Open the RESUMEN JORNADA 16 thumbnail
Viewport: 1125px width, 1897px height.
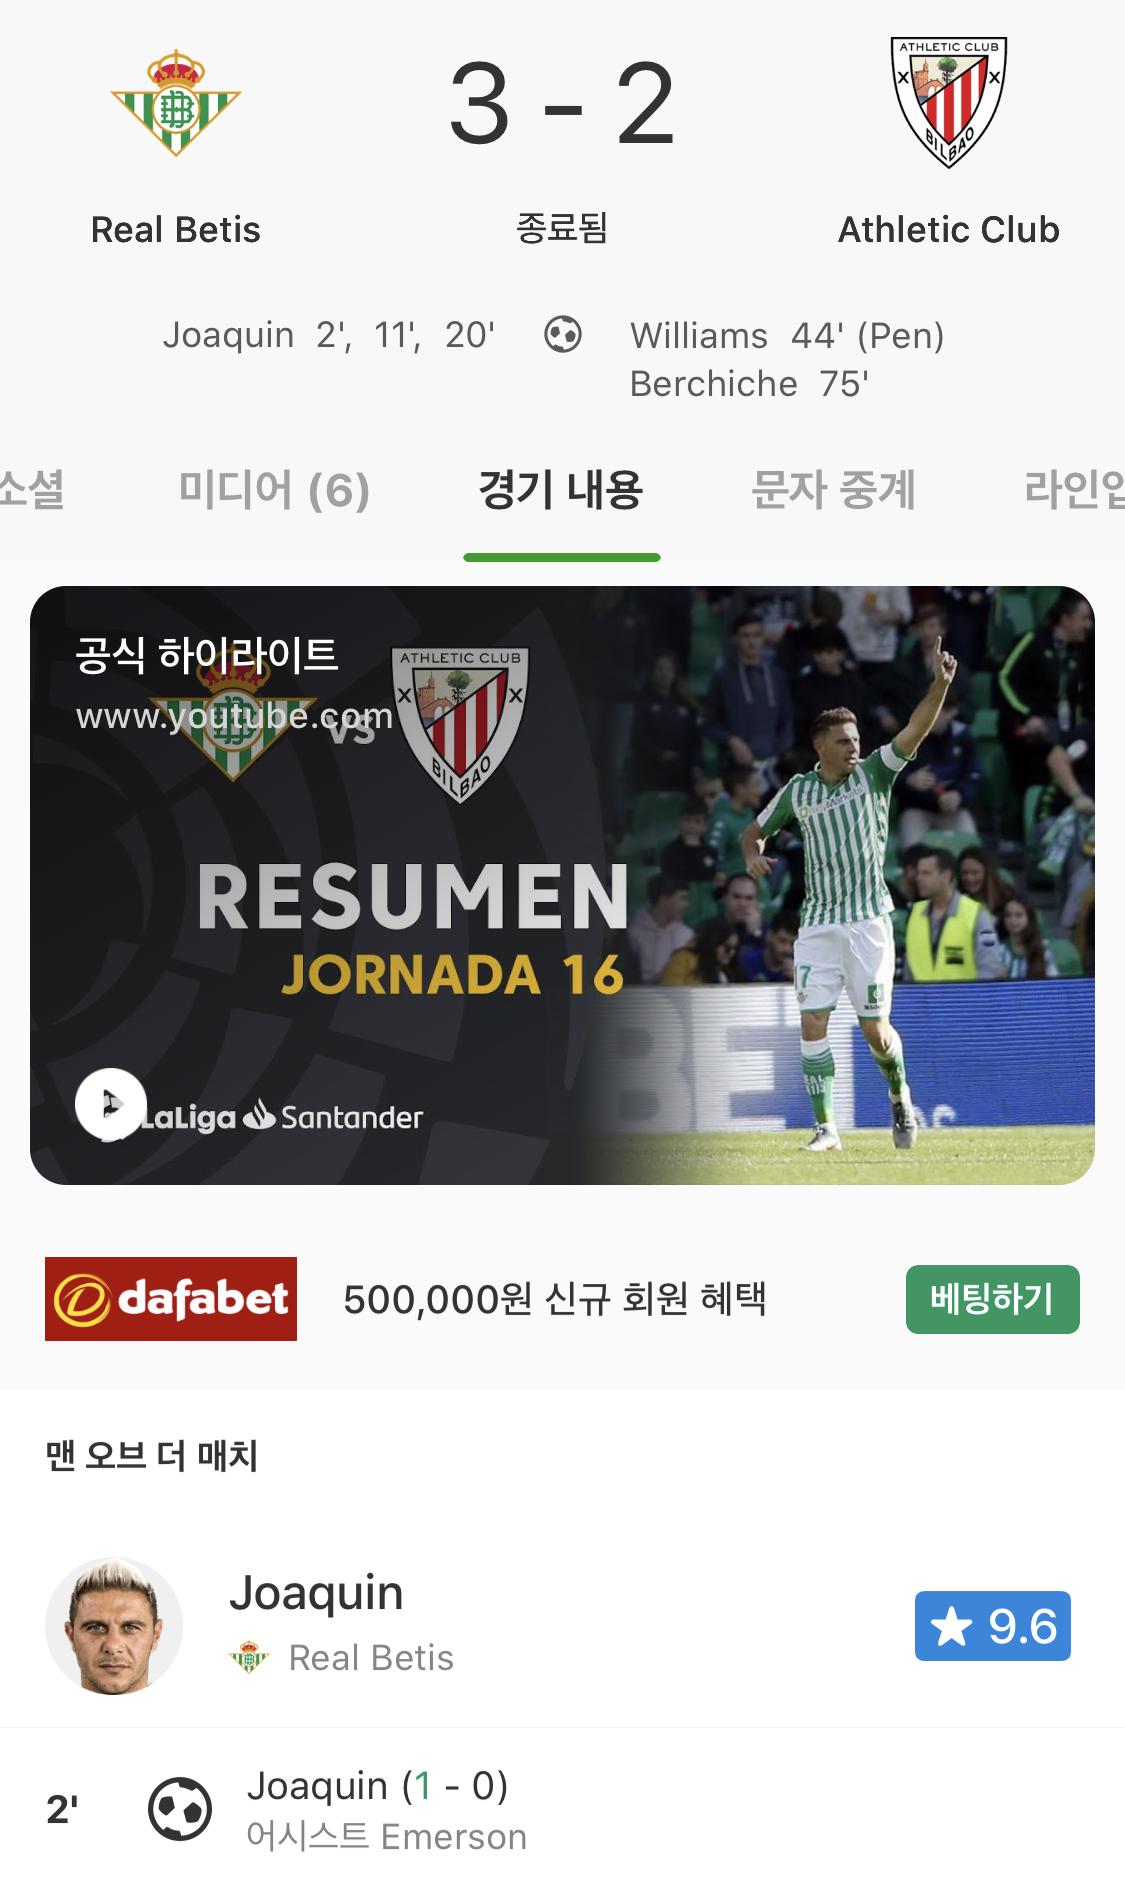tap(562, 885)
